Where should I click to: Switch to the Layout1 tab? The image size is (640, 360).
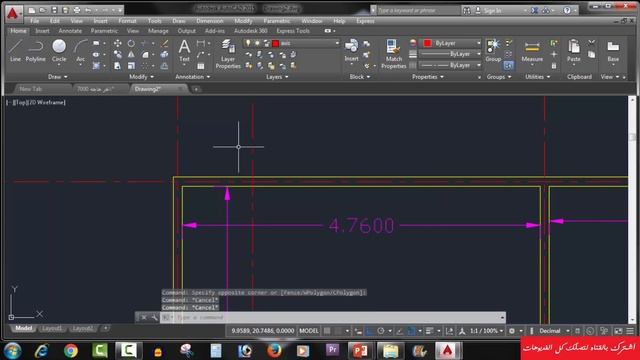[52, 329]
